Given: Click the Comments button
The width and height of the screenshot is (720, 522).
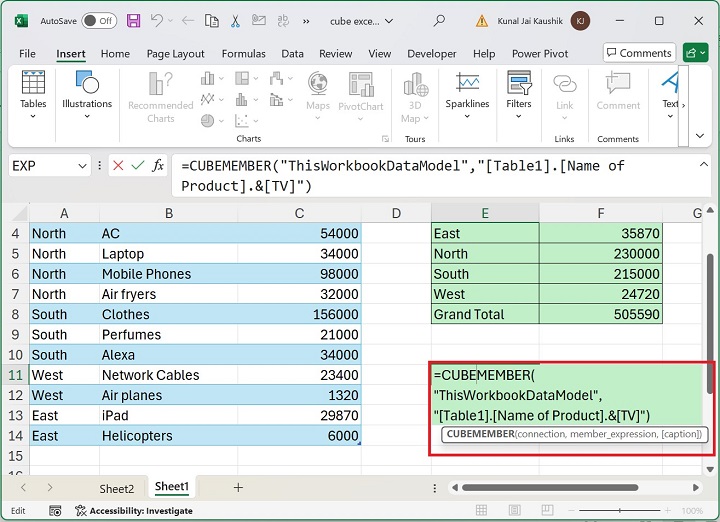Looking at the screenshot, I should coord(638,53).
